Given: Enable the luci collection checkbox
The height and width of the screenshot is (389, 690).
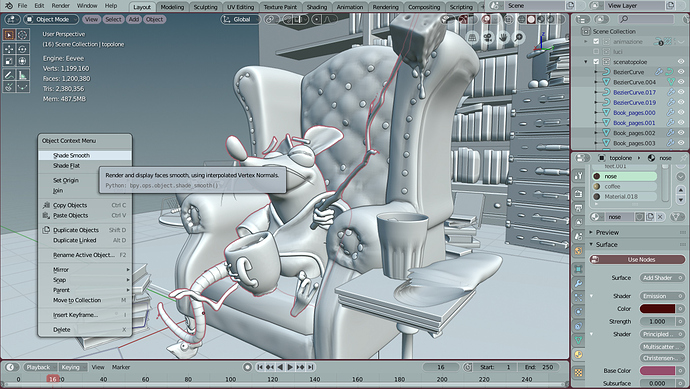Looking at the screenshot, I should (x=596, y=51).
